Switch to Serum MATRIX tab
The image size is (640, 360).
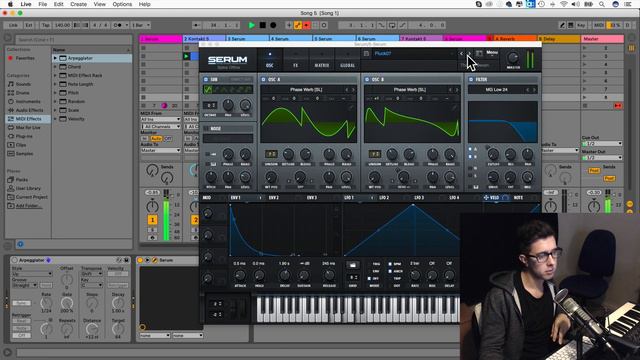[x=322, y=60]
